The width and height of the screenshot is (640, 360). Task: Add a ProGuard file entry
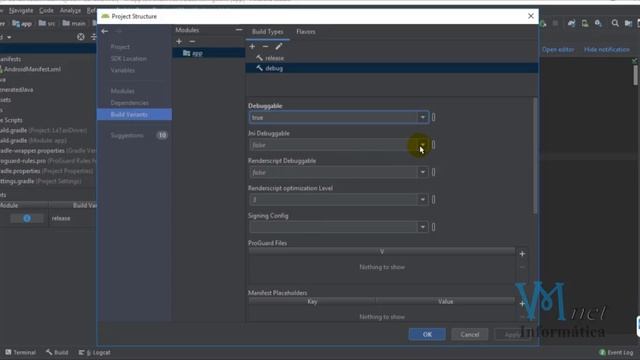522,254
